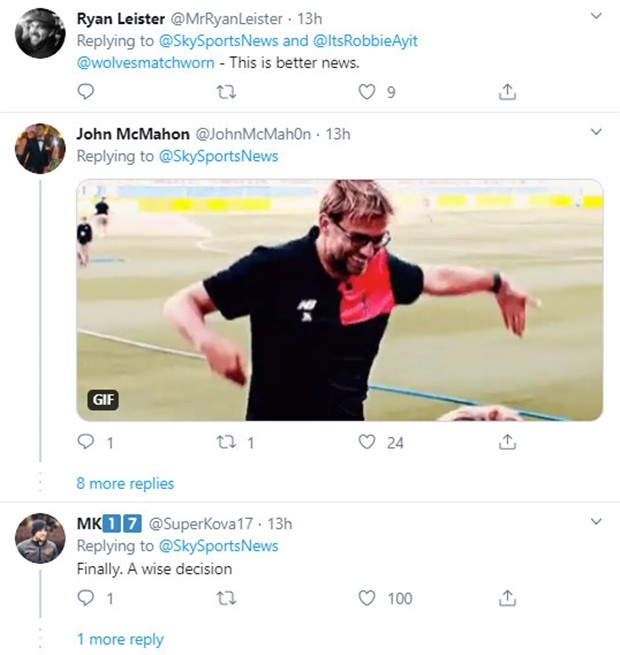This screenshot has width=620, height=655.
Task: Like Ryan Leister's tweet with 9 likes
Action: click(367, 92)
